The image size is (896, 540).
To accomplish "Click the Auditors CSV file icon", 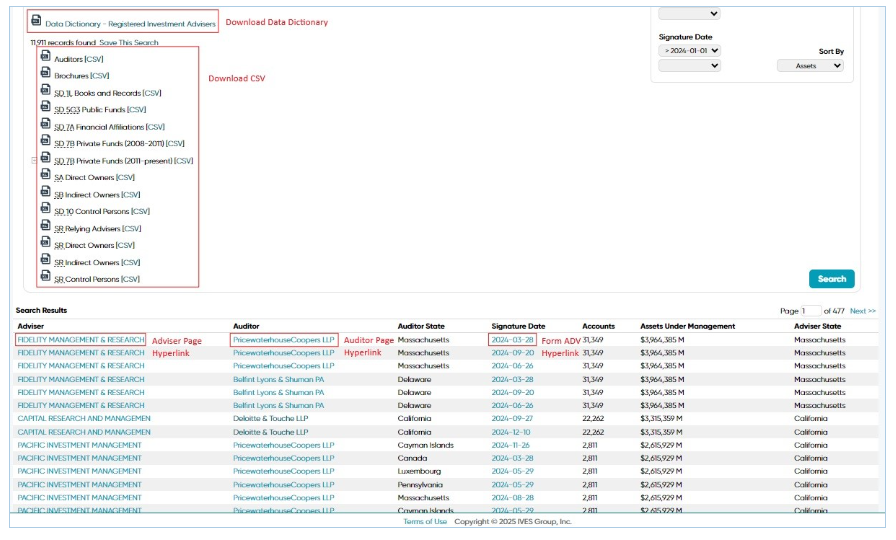I will pos(46,56).
